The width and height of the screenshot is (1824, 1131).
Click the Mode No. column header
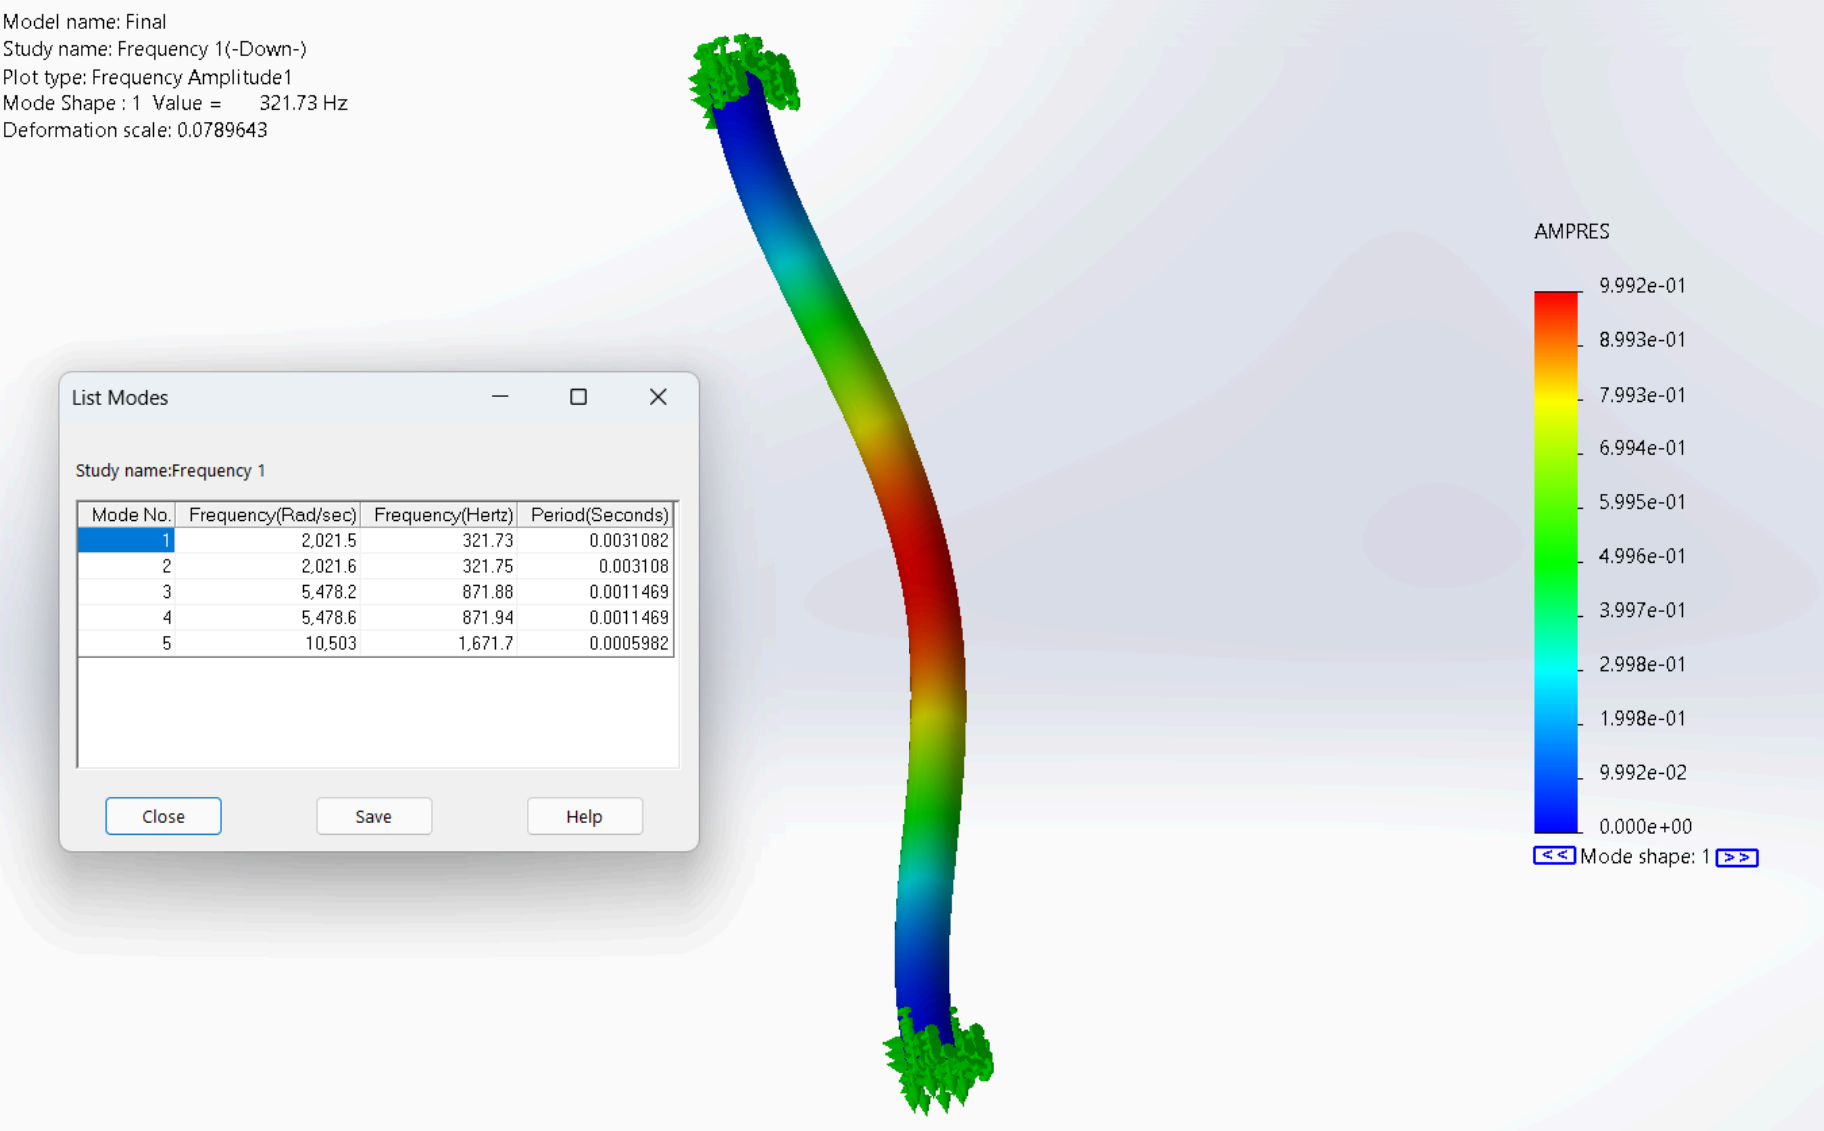tap(127, 515)
